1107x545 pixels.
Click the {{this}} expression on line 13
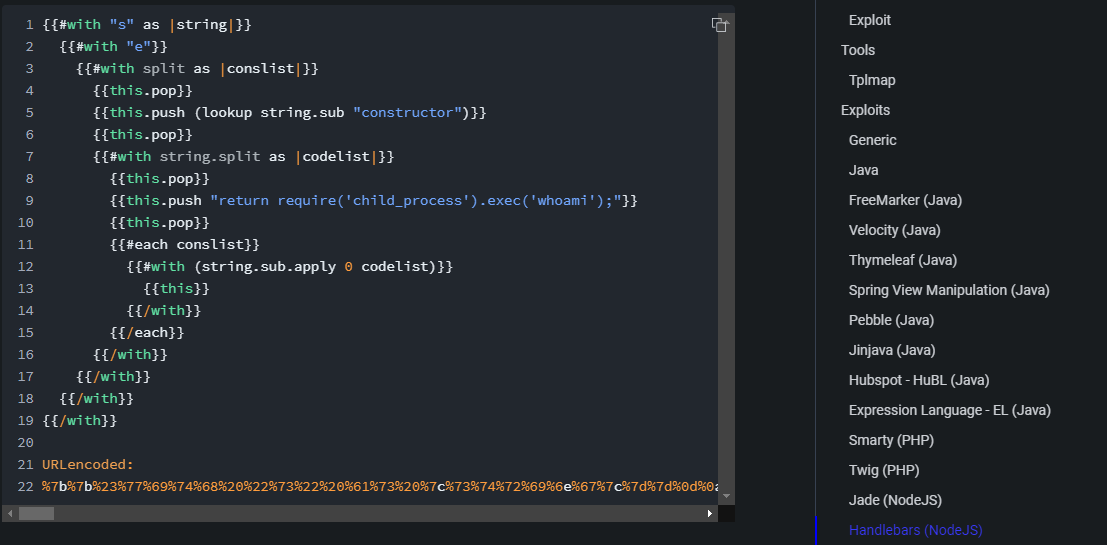coord(176,289)
